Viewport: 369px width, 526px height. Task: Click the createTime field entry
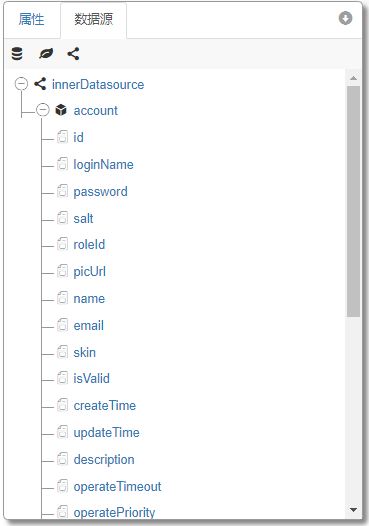click(x=105, y=406)
